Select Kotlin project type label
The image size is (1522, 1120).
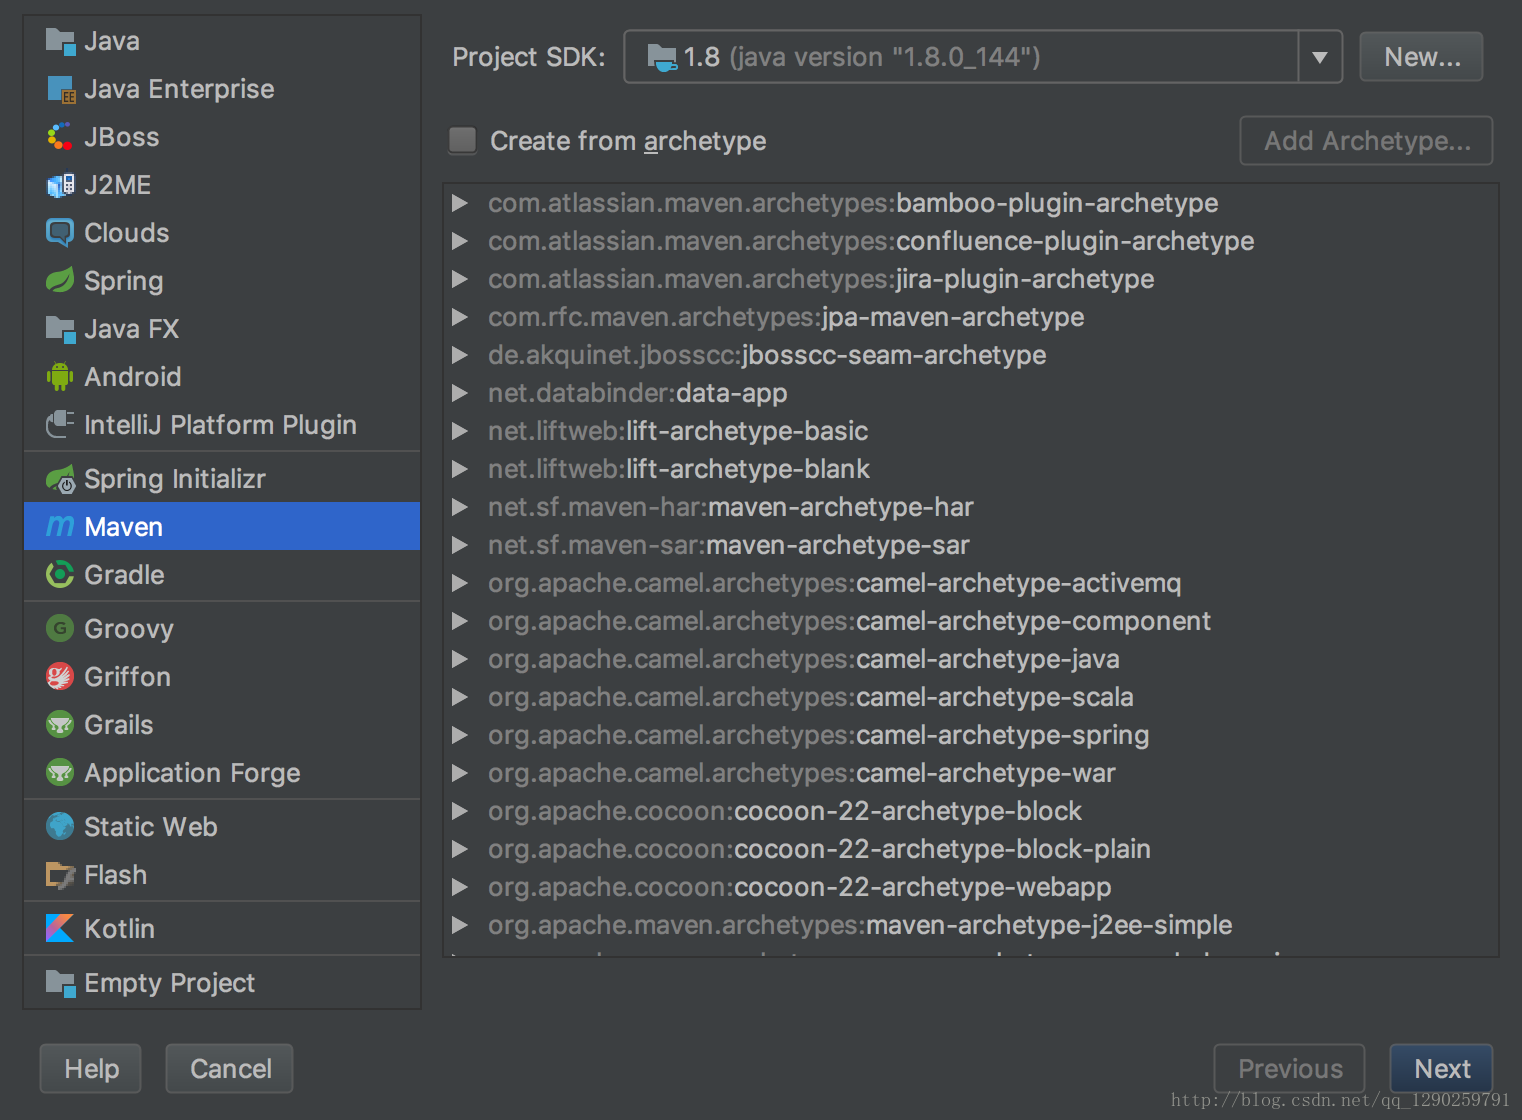pyautogui.click(x=120, y=929)
